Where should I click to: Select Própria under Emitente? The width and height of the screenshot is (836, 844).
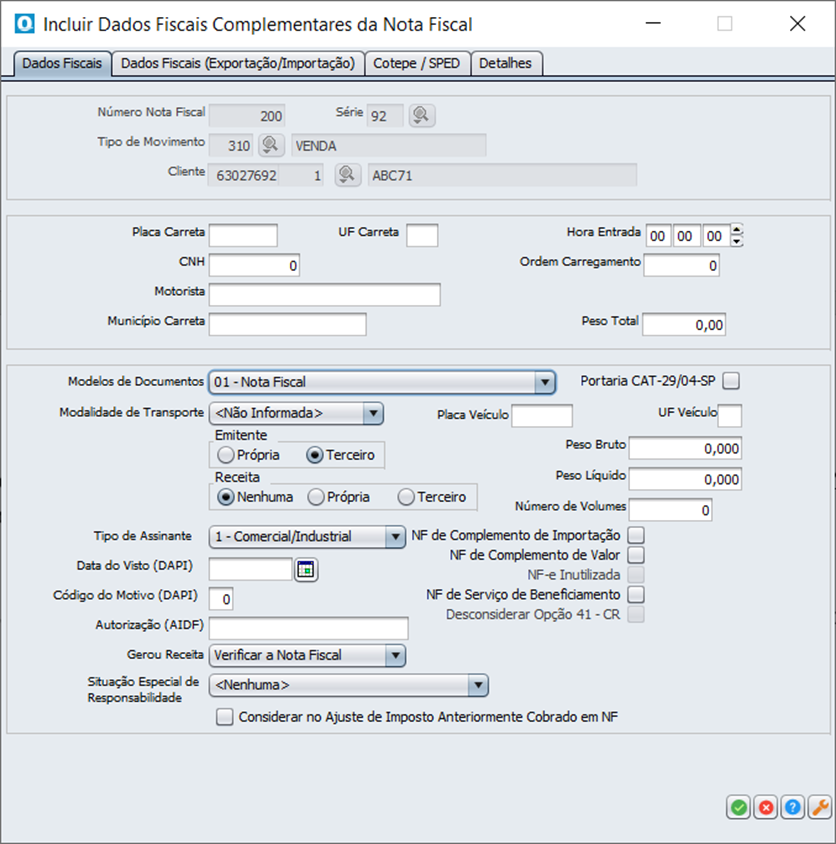tap(226, 455)
